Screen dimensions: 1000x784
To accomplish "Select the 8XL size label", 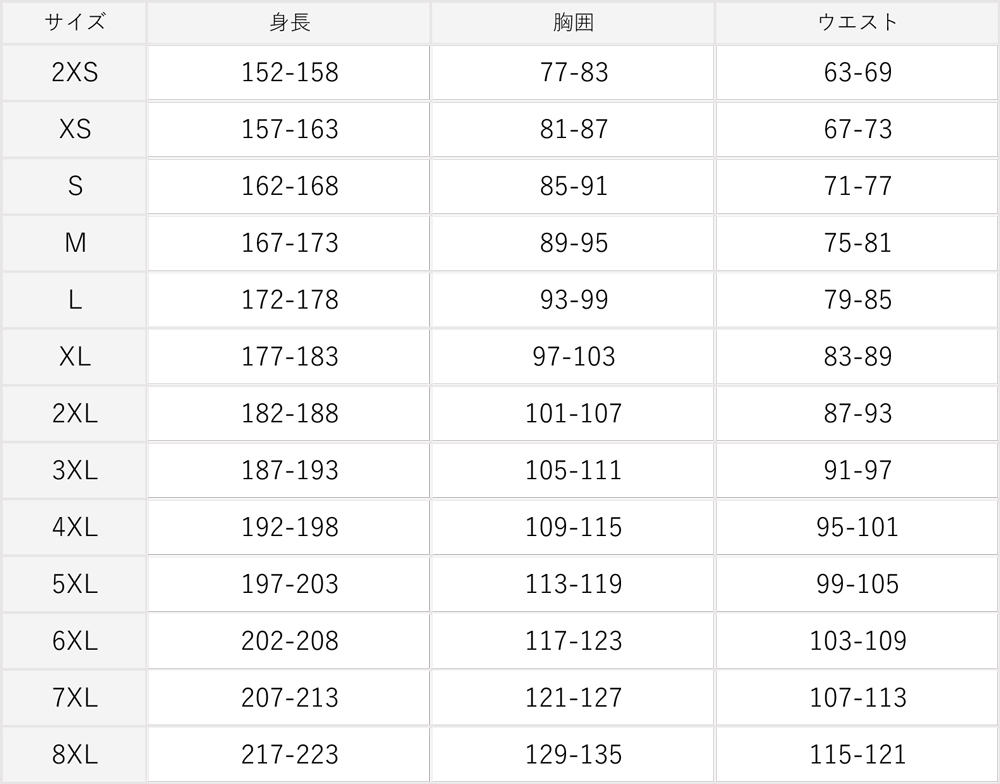I will pos(75,755).
